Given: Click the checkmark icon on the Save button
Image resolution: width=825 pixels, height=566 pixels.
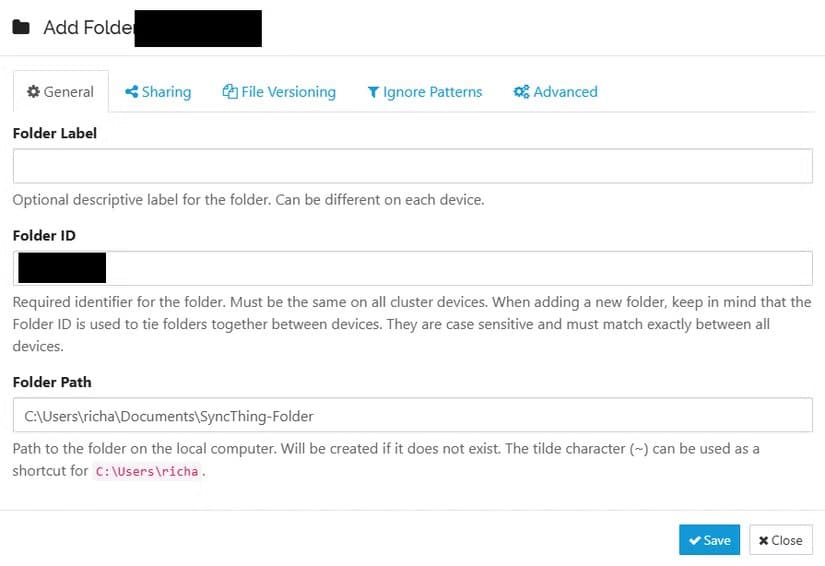Looking at the screenshot, I should [x=694, y=540].
